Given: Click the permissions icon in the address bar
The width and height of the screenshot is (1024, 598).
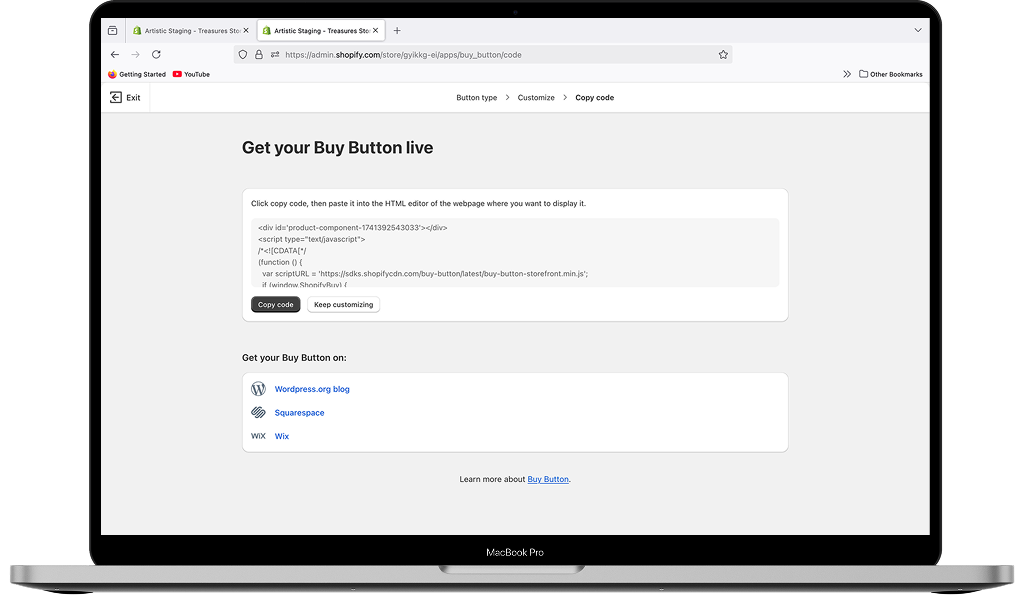Looking at the screenshot, I should 275,55.
